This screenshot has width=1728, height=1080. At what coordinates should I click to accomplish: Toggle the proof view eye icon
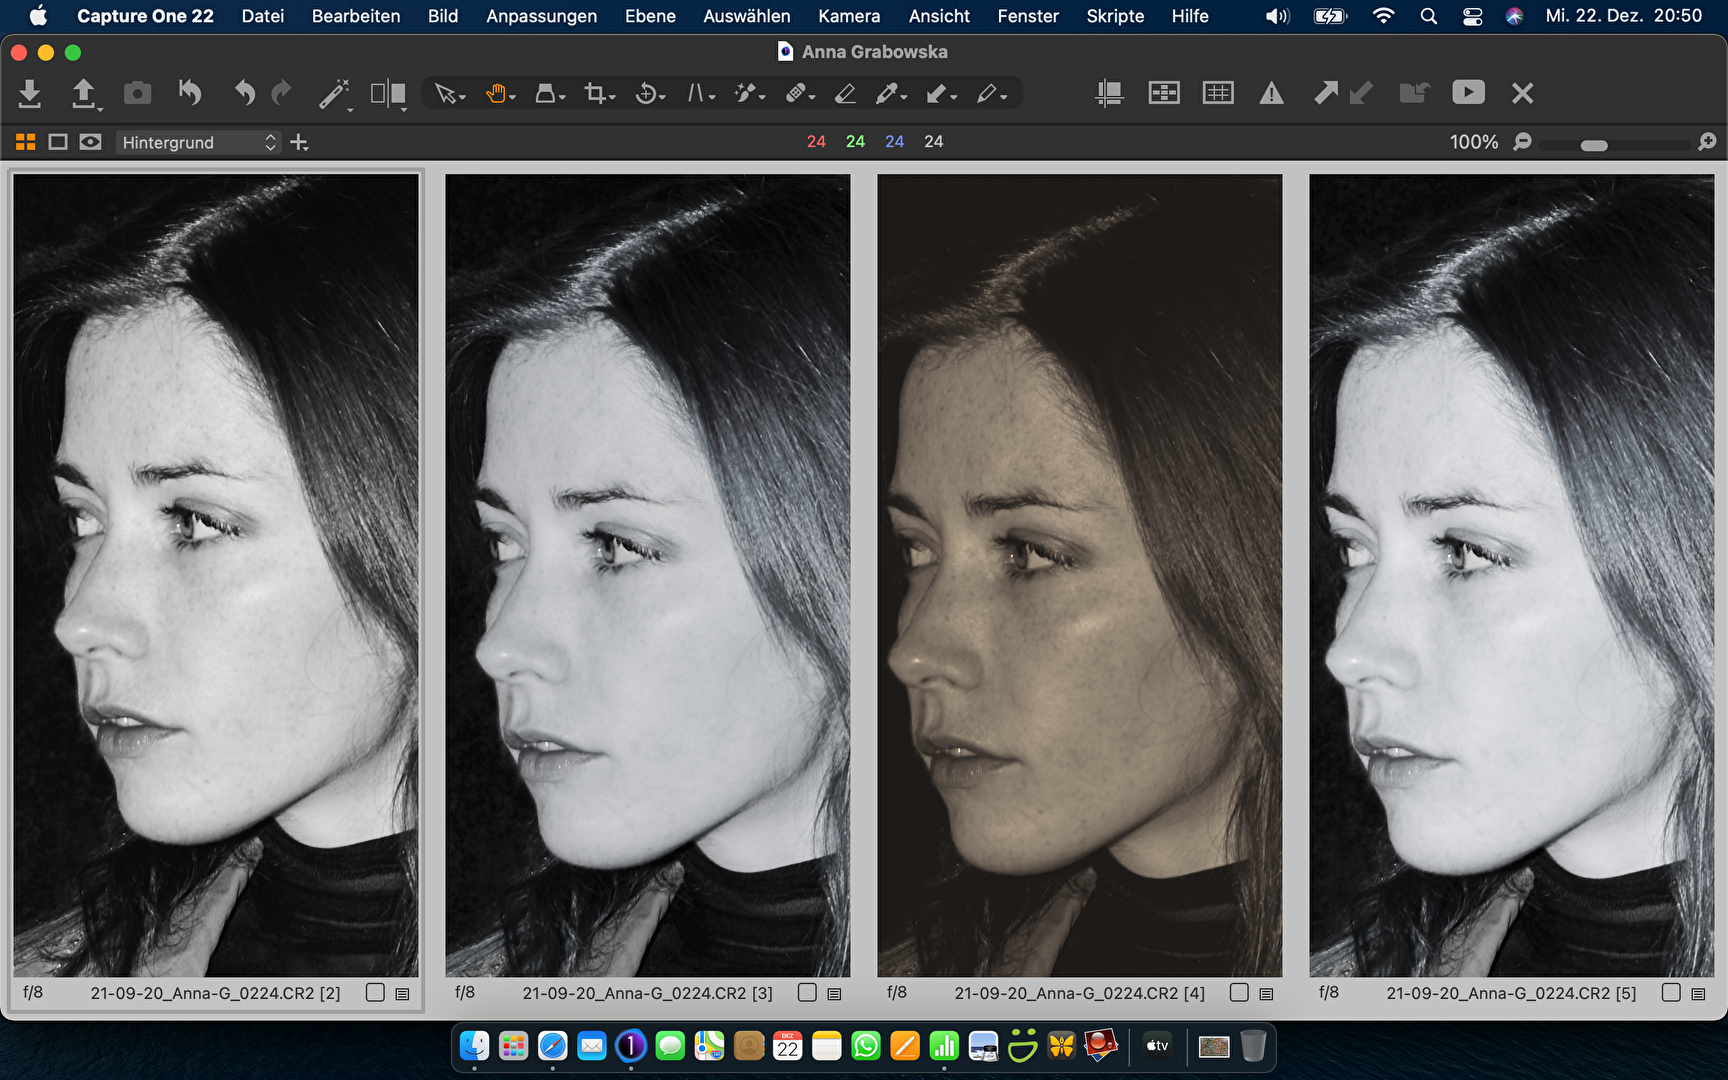click(90, 142)
